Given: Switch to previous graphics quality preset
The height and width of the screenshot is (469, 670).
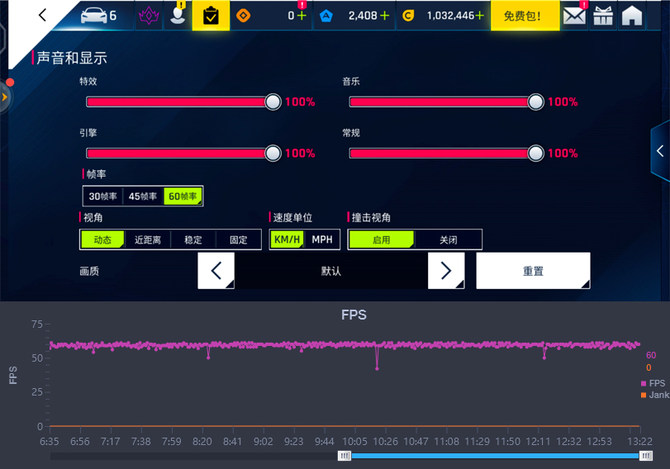Looking at the screenshot, I should [216, 271].
